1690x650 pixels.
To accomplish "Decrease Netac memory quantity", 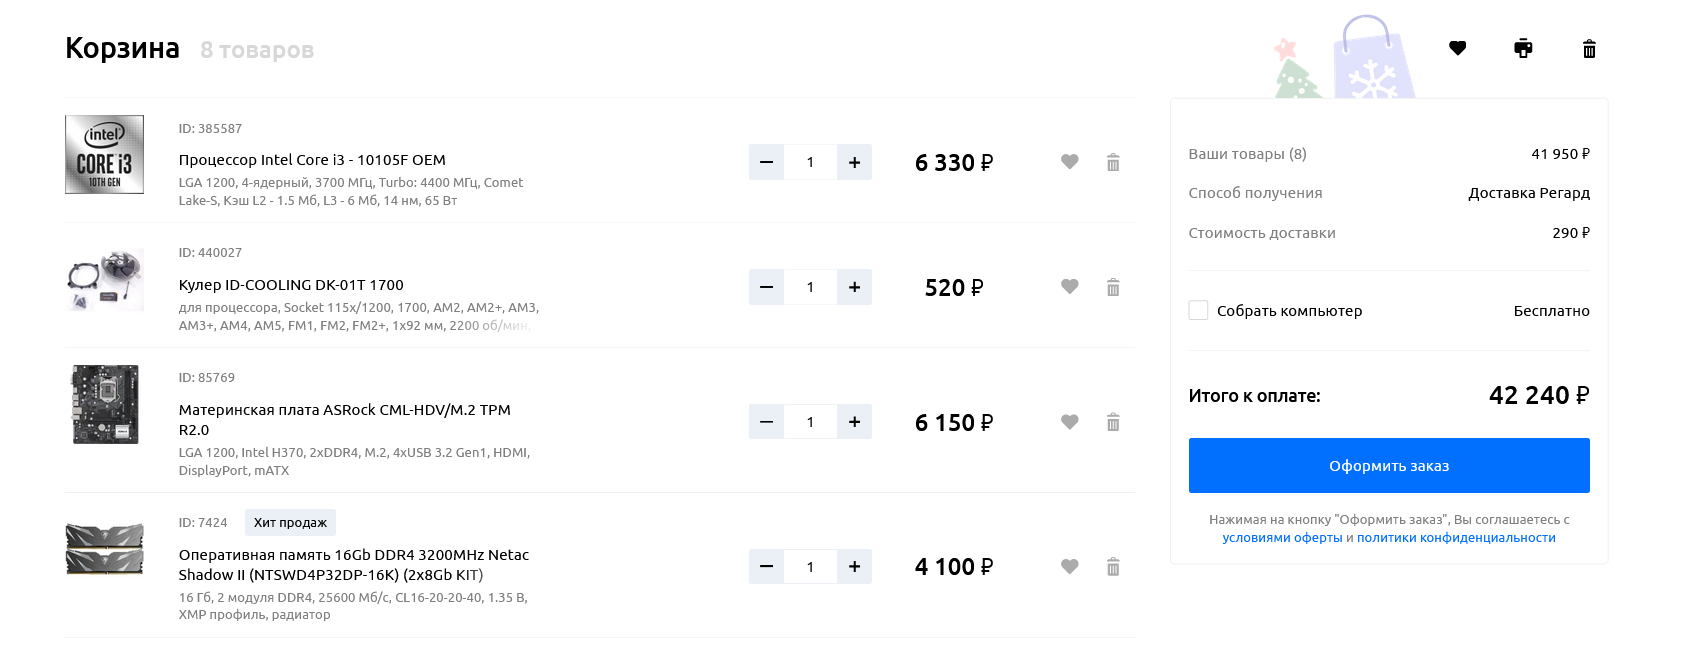I will click(766, 567).
